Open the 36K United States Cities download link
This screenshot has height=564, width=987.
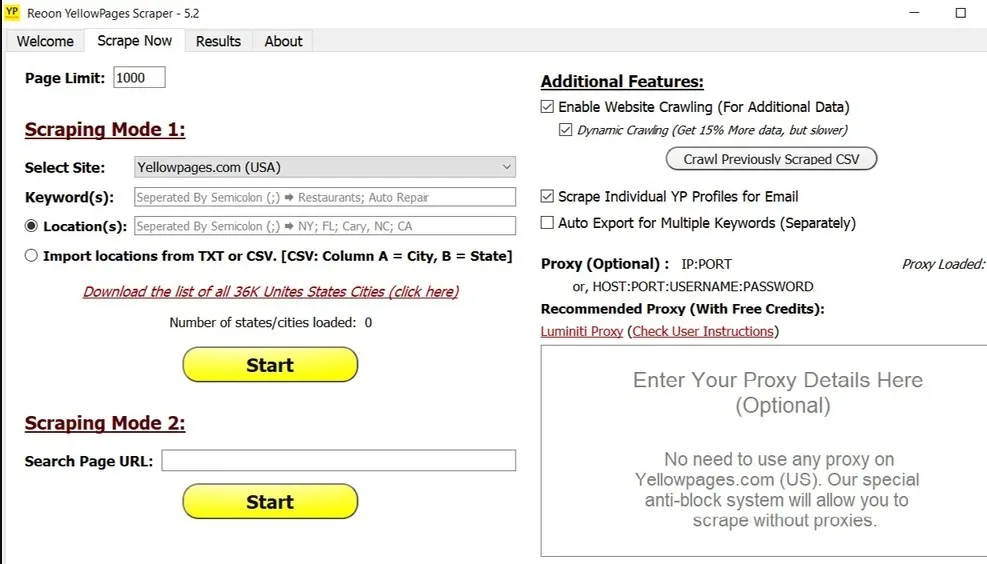click(x=270, y=292)
